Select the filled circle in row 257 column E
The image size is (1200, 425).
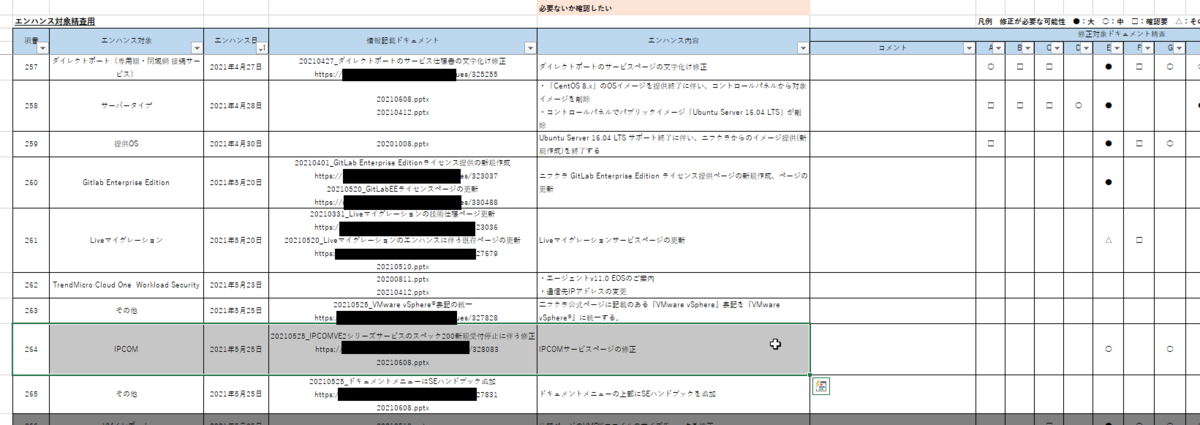pyautogui.click(x=1110, y=67)
